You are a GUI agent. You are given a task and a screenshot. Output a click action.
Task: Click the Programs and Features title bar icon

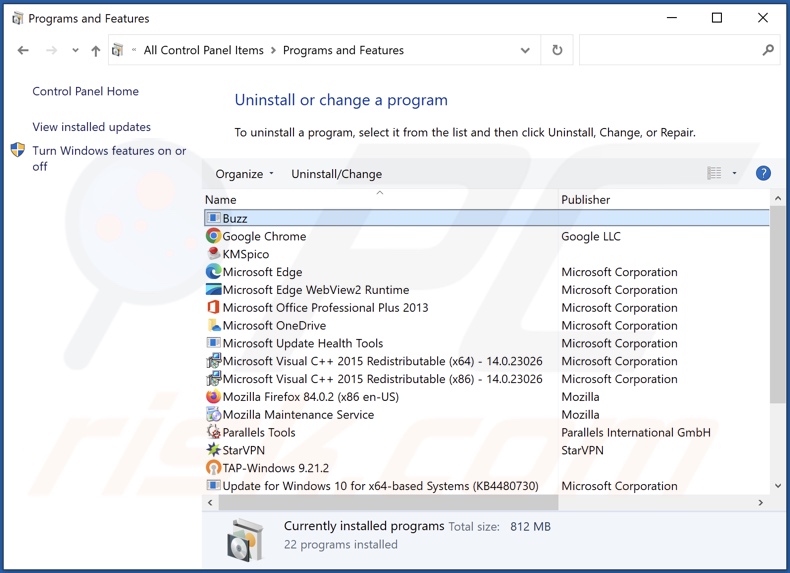coord(17,18)
